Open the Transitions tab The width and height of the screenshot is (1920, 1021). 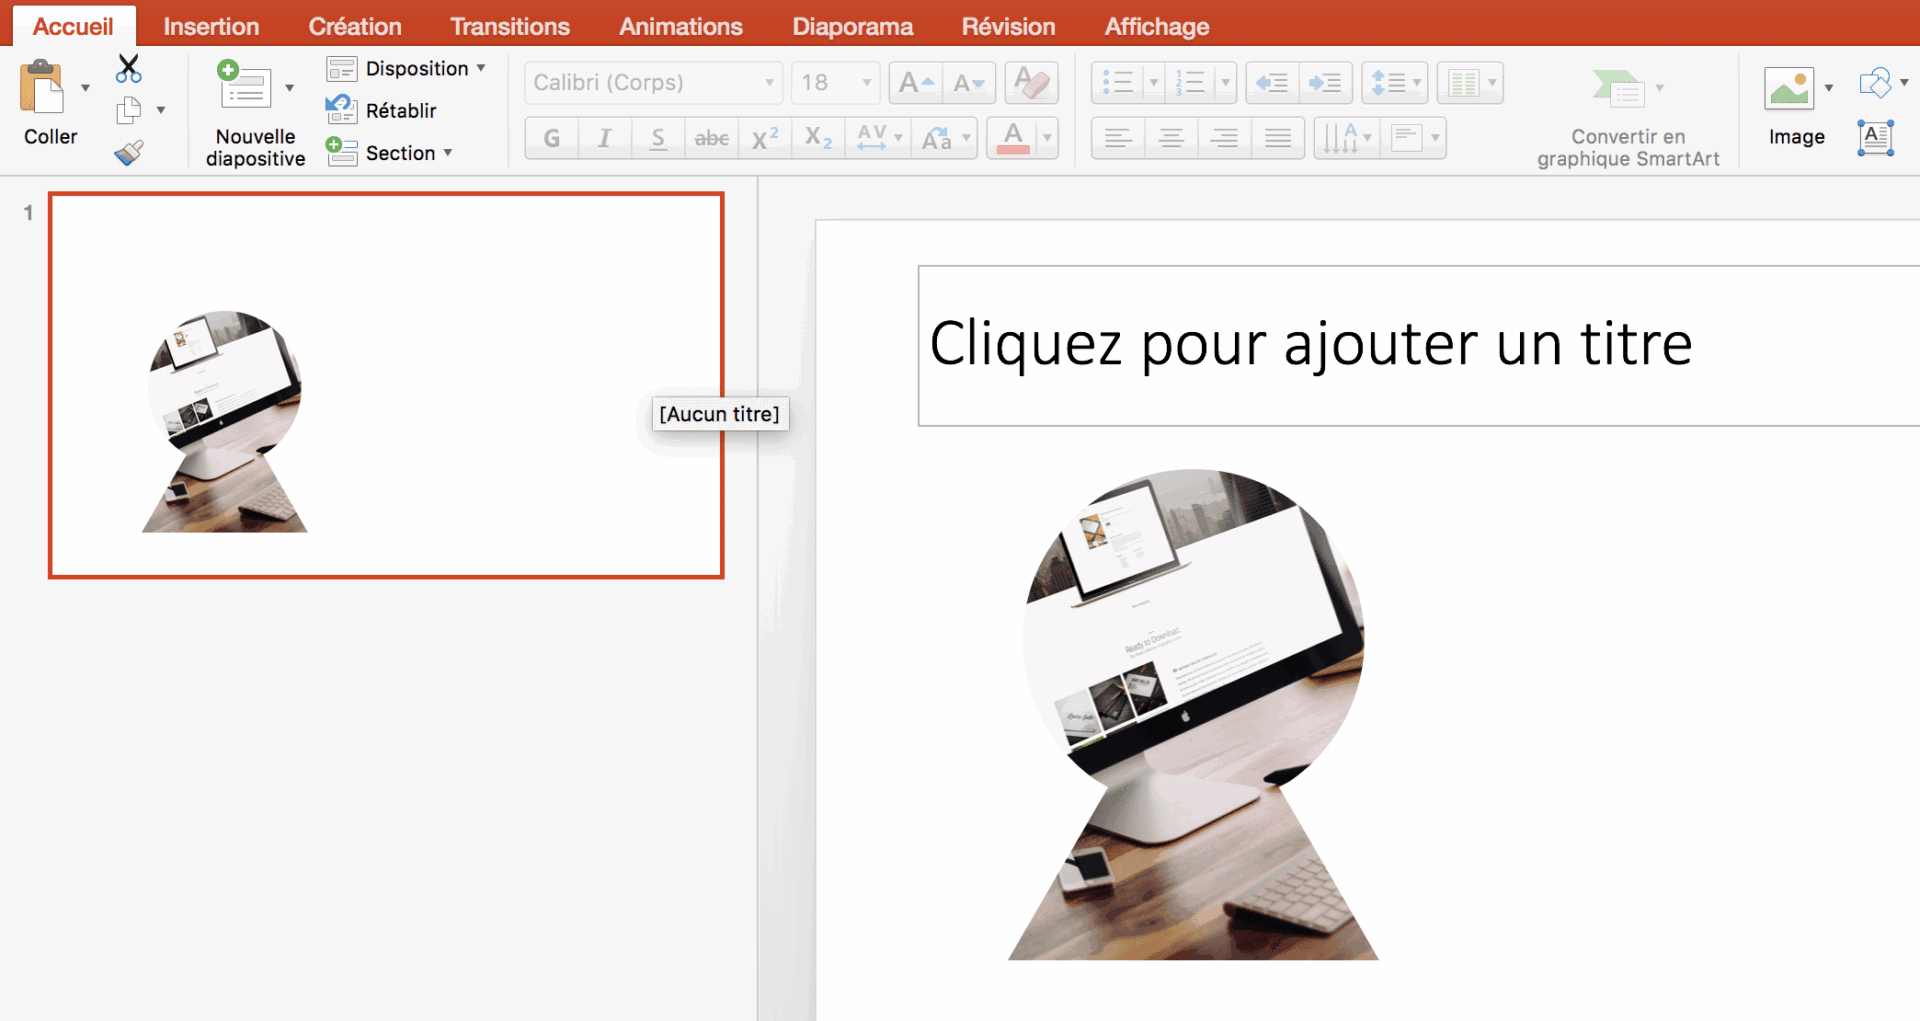coord(510,26)
